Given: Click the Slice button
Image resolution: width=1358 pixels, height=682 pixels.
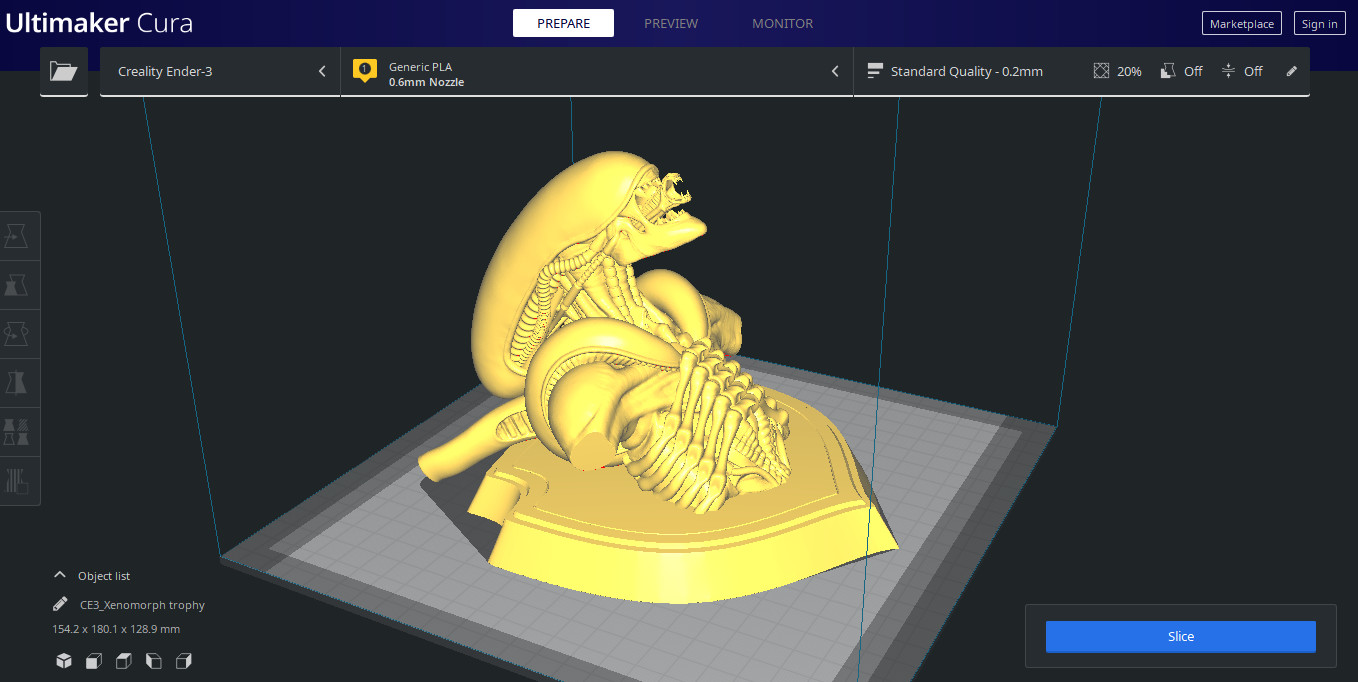Looking at the screenshot, I should click(x=1180, y=636).
